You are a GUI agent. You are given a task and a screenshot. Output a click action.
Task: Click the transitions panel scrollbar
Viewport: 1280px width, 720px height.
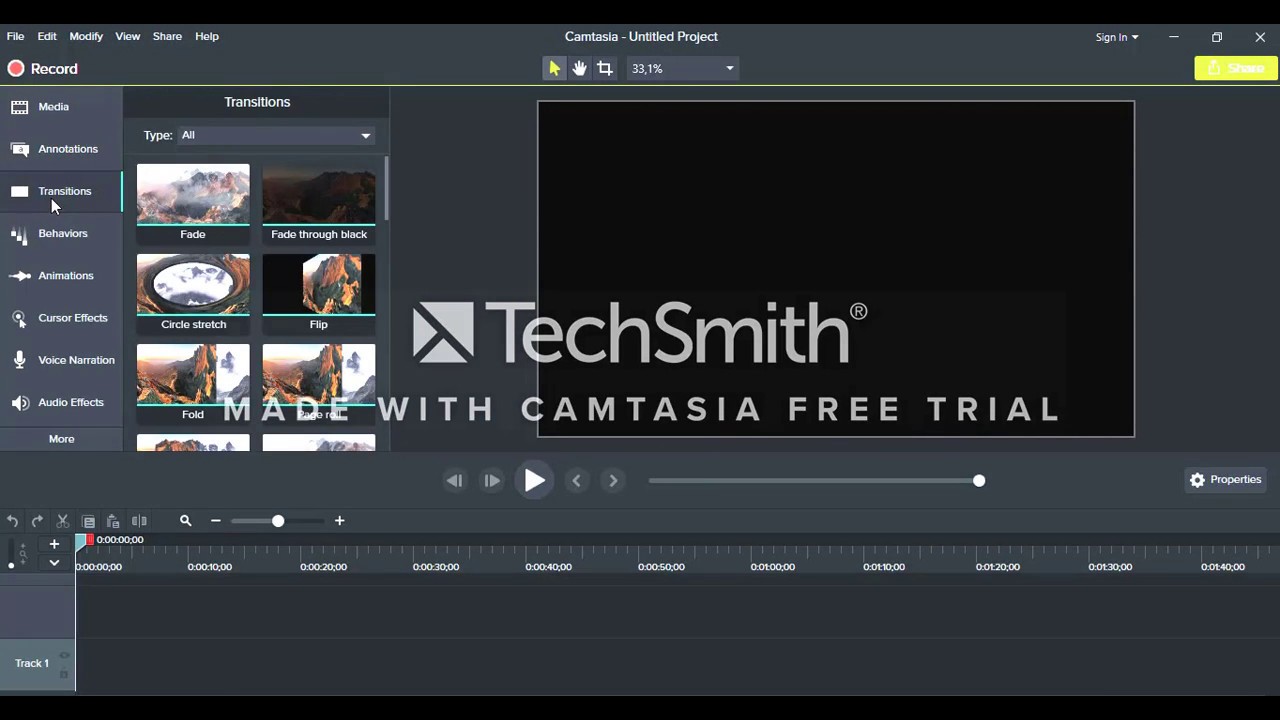385,188
